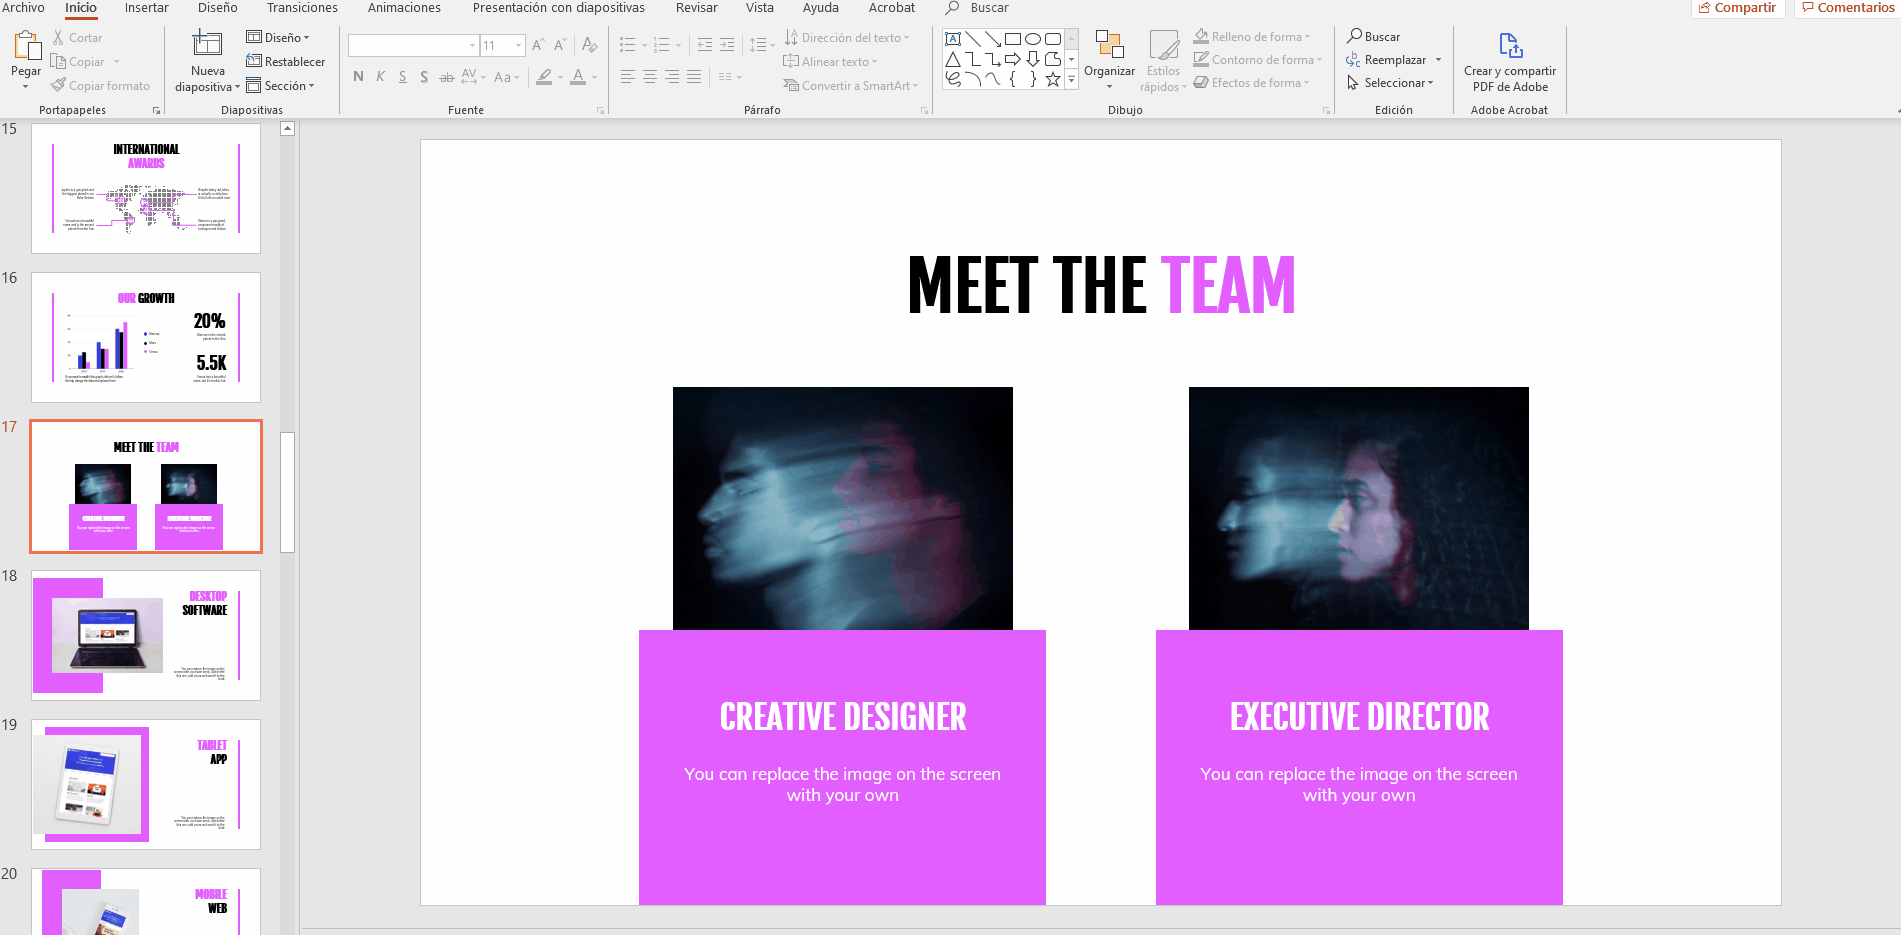Open the Archivo menu
This screenshot has width=1901, height=935.
click(x=23, y=8)
